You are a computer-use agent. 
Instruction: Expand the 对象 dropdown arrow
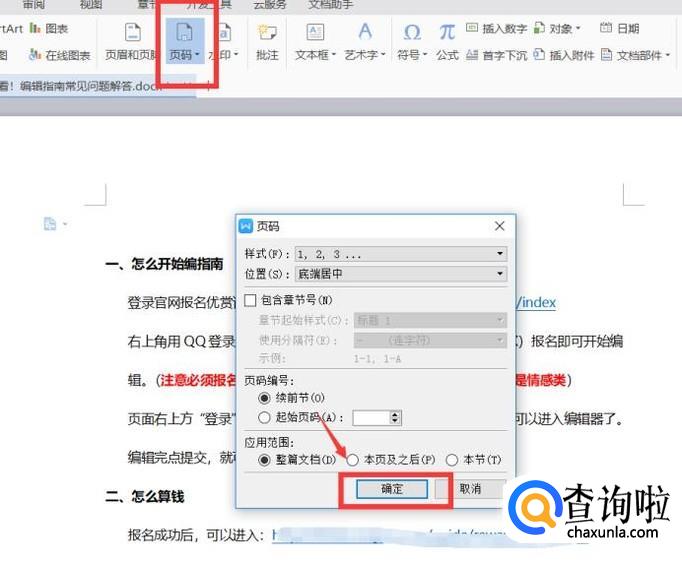point(578,29)
